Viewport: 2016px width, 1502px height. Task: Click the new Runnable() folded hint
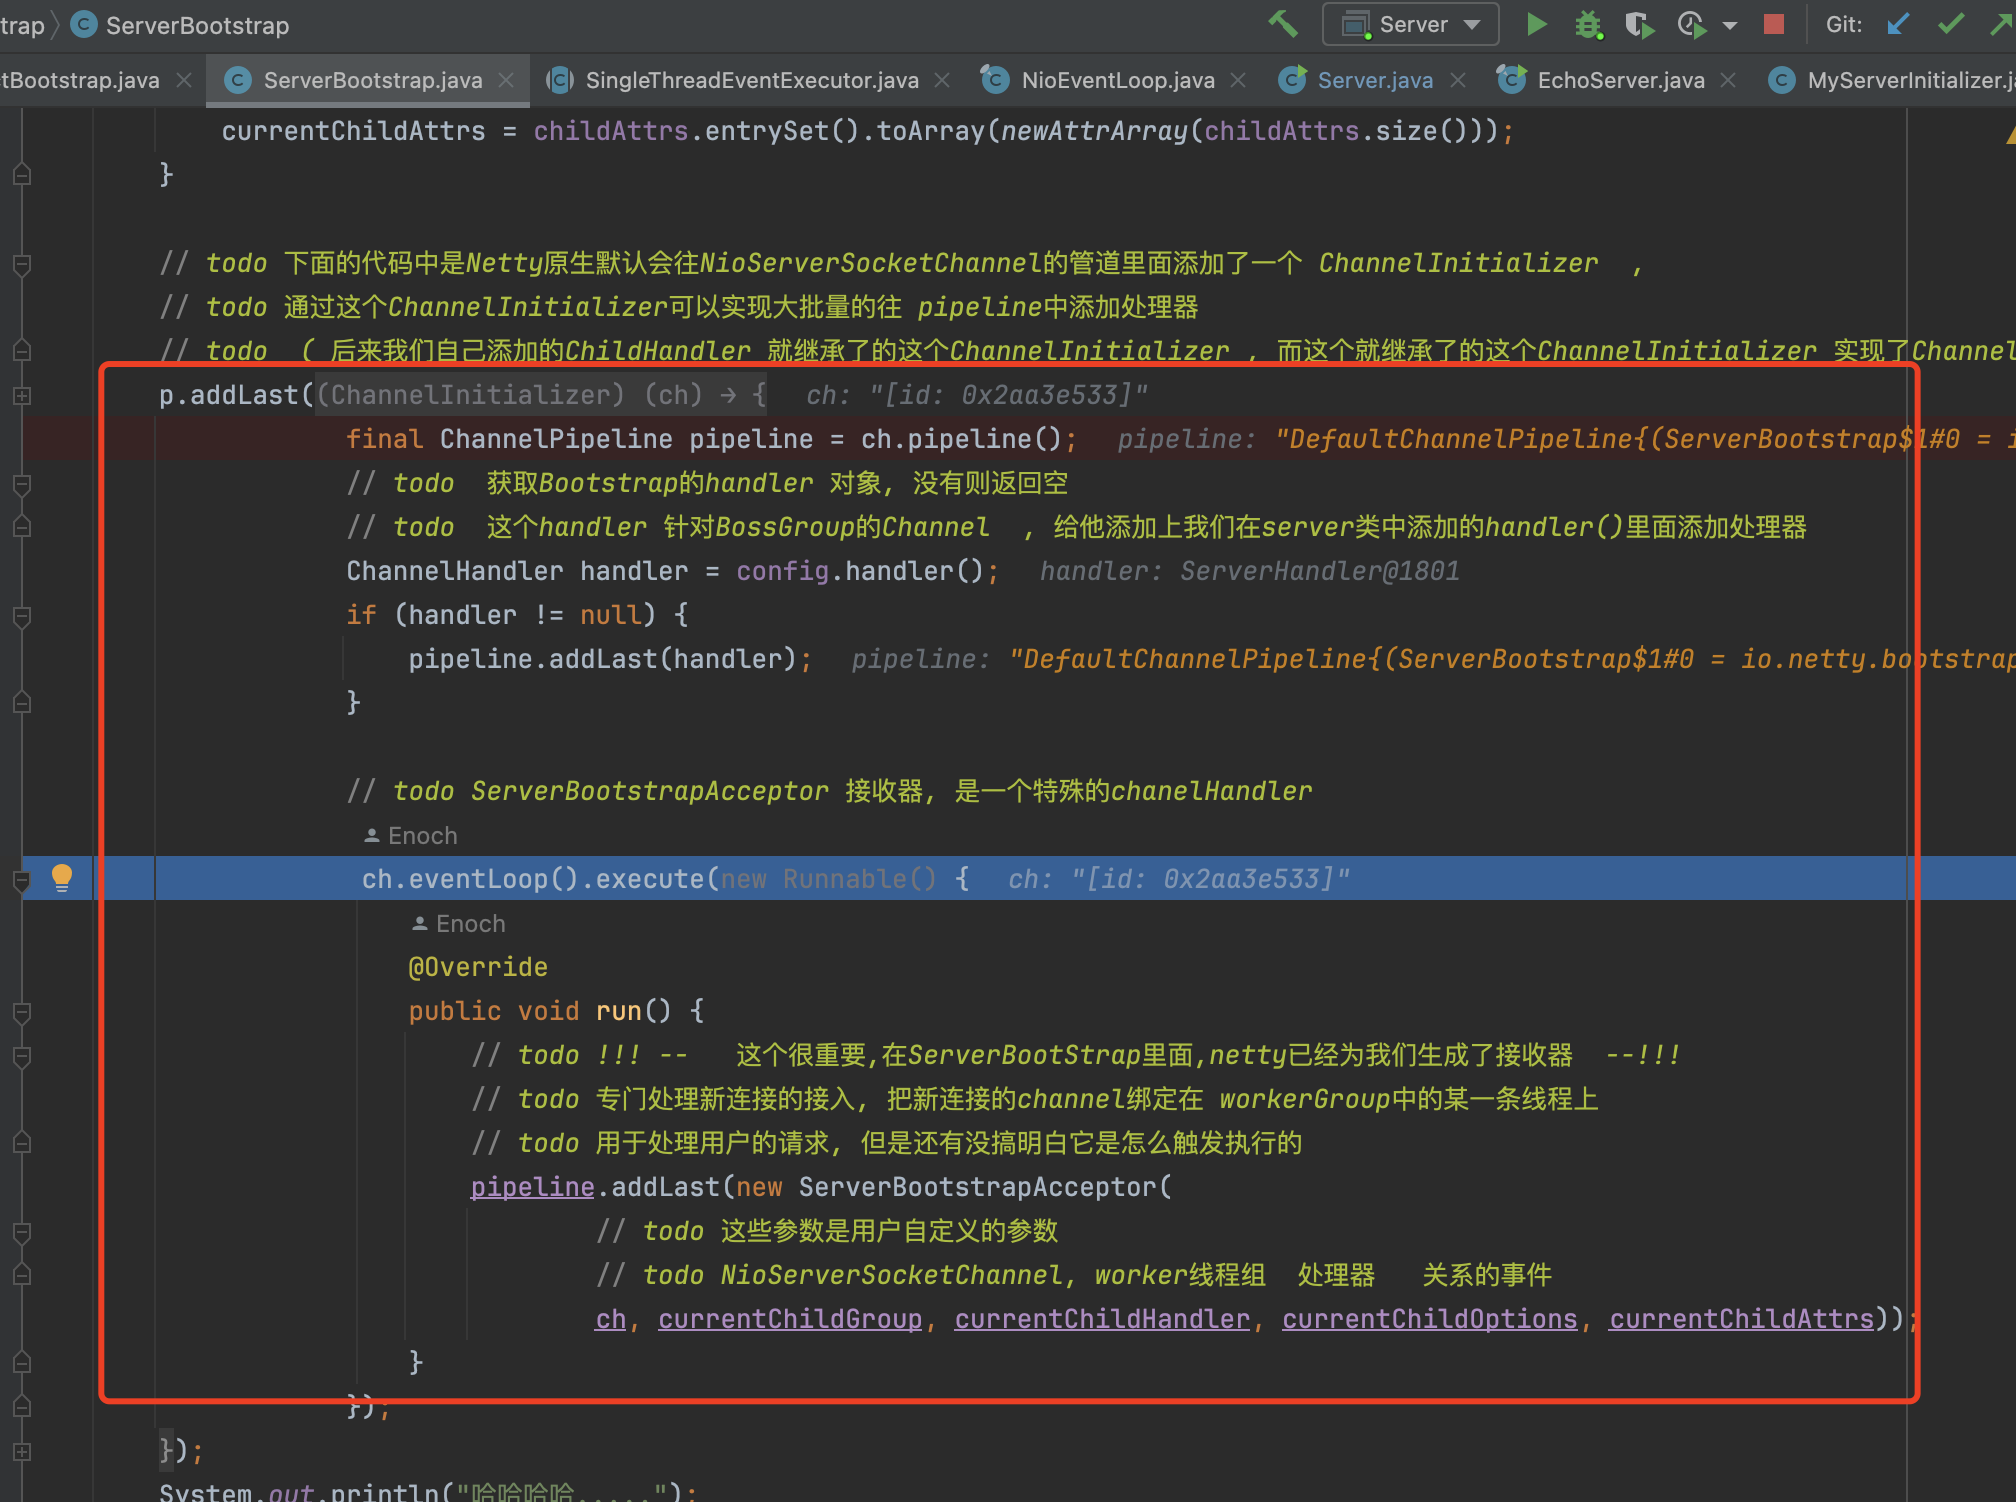tap(829, 879)
